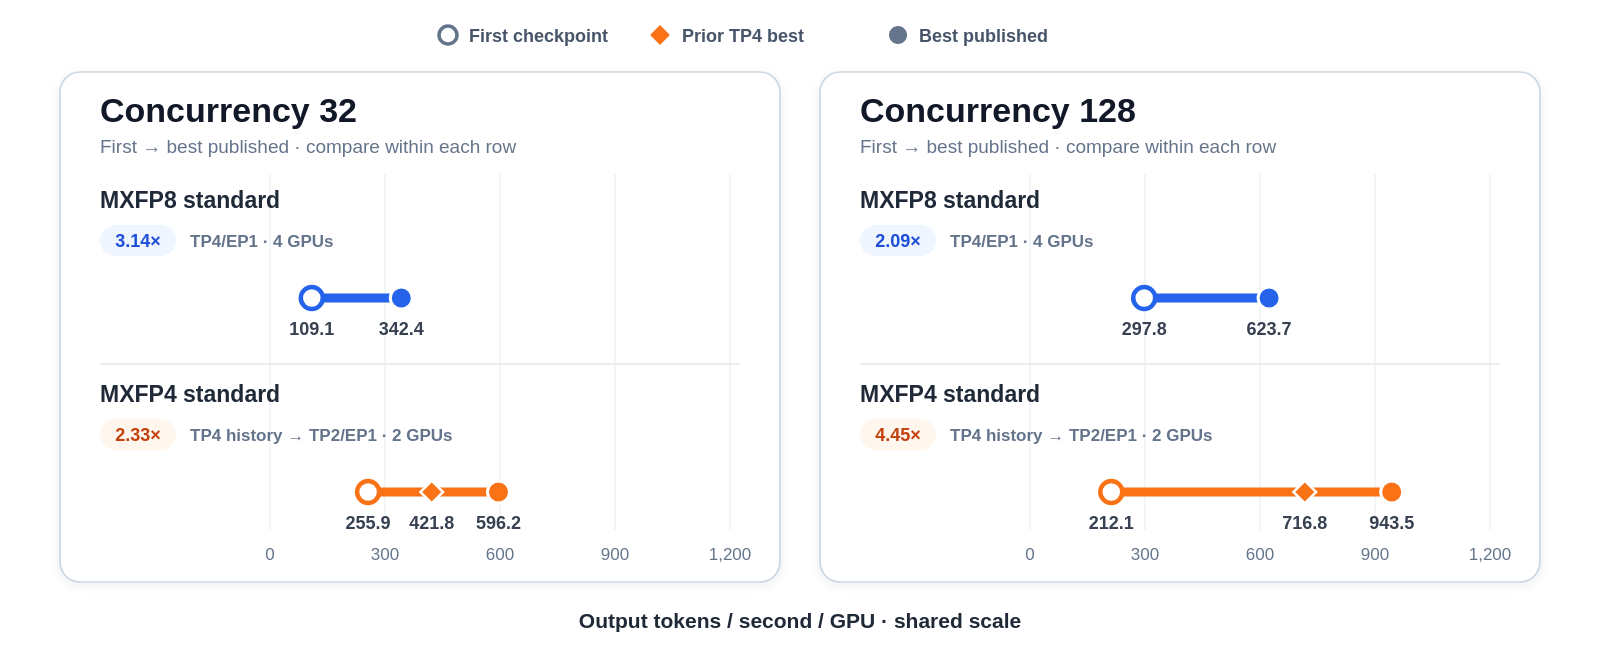Select the hollow orange marker at 212.1

1111,492
